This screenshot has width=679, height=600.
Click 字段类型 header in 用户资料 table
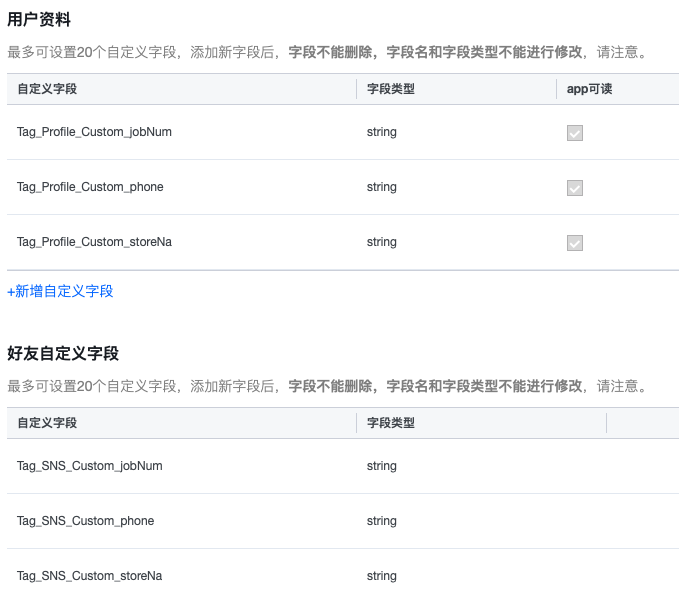point(391,89)
